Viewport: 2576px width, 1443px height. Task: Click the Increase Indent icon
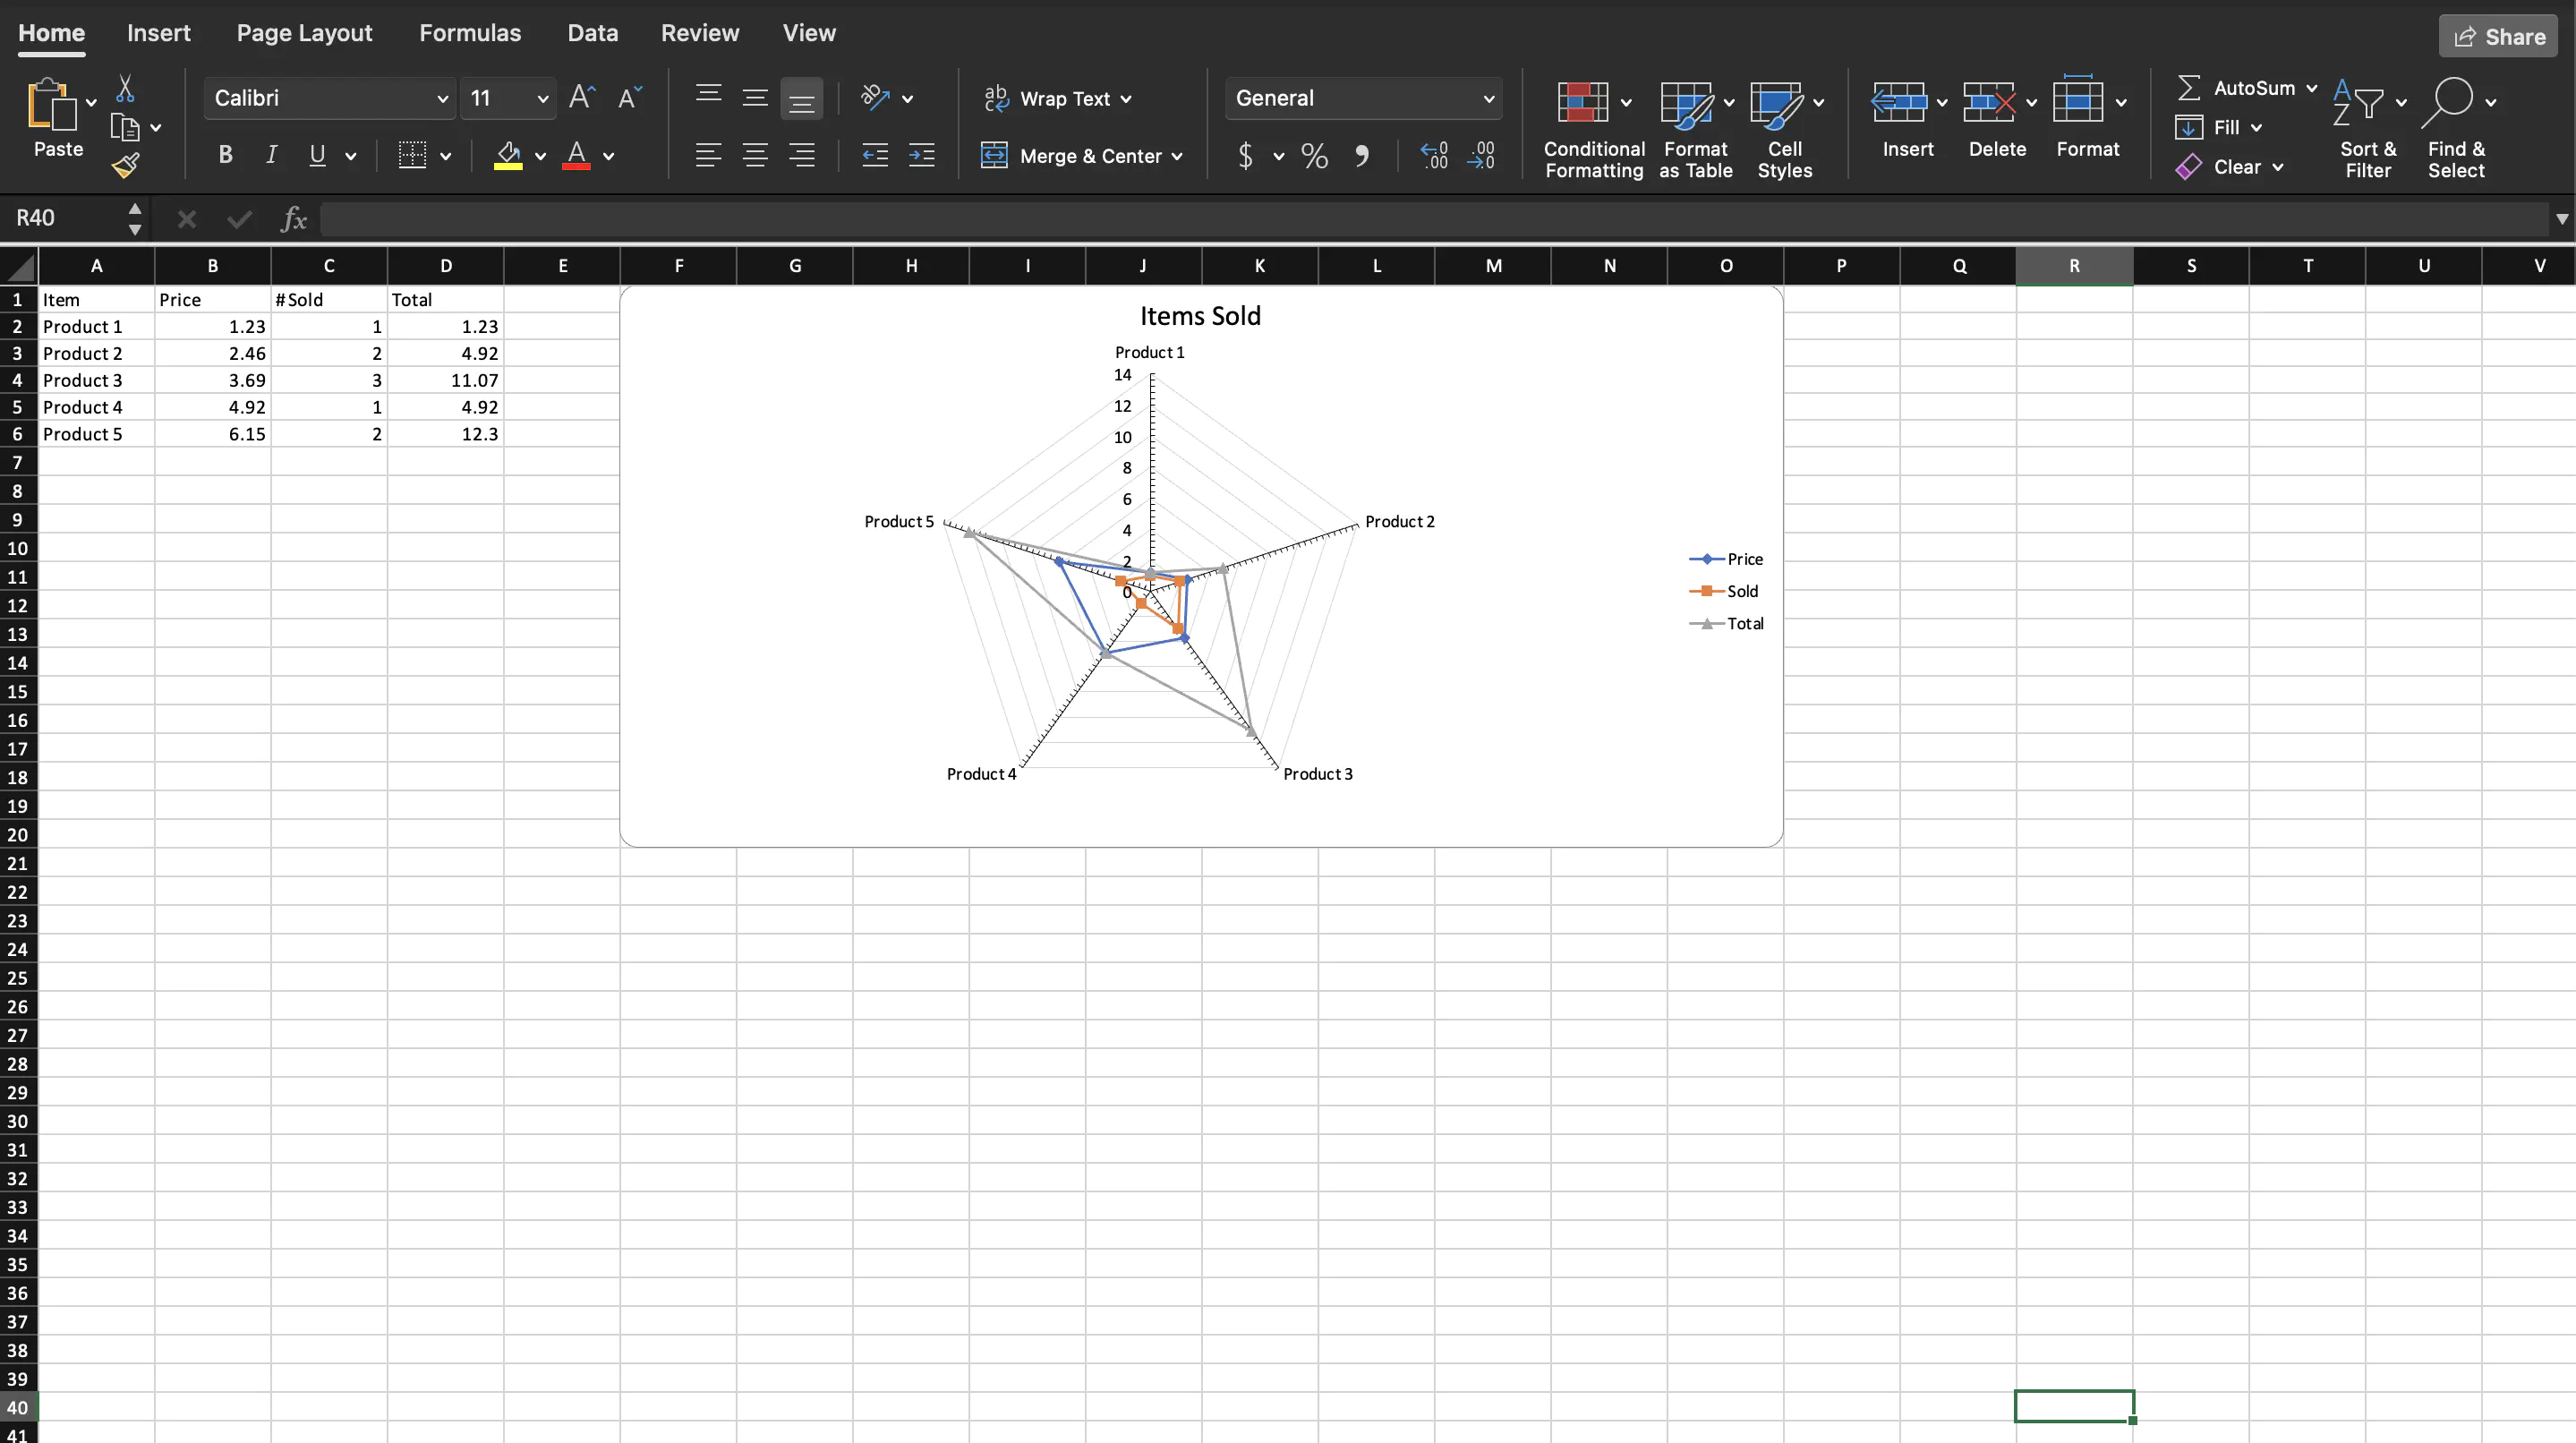coord(921,155)
